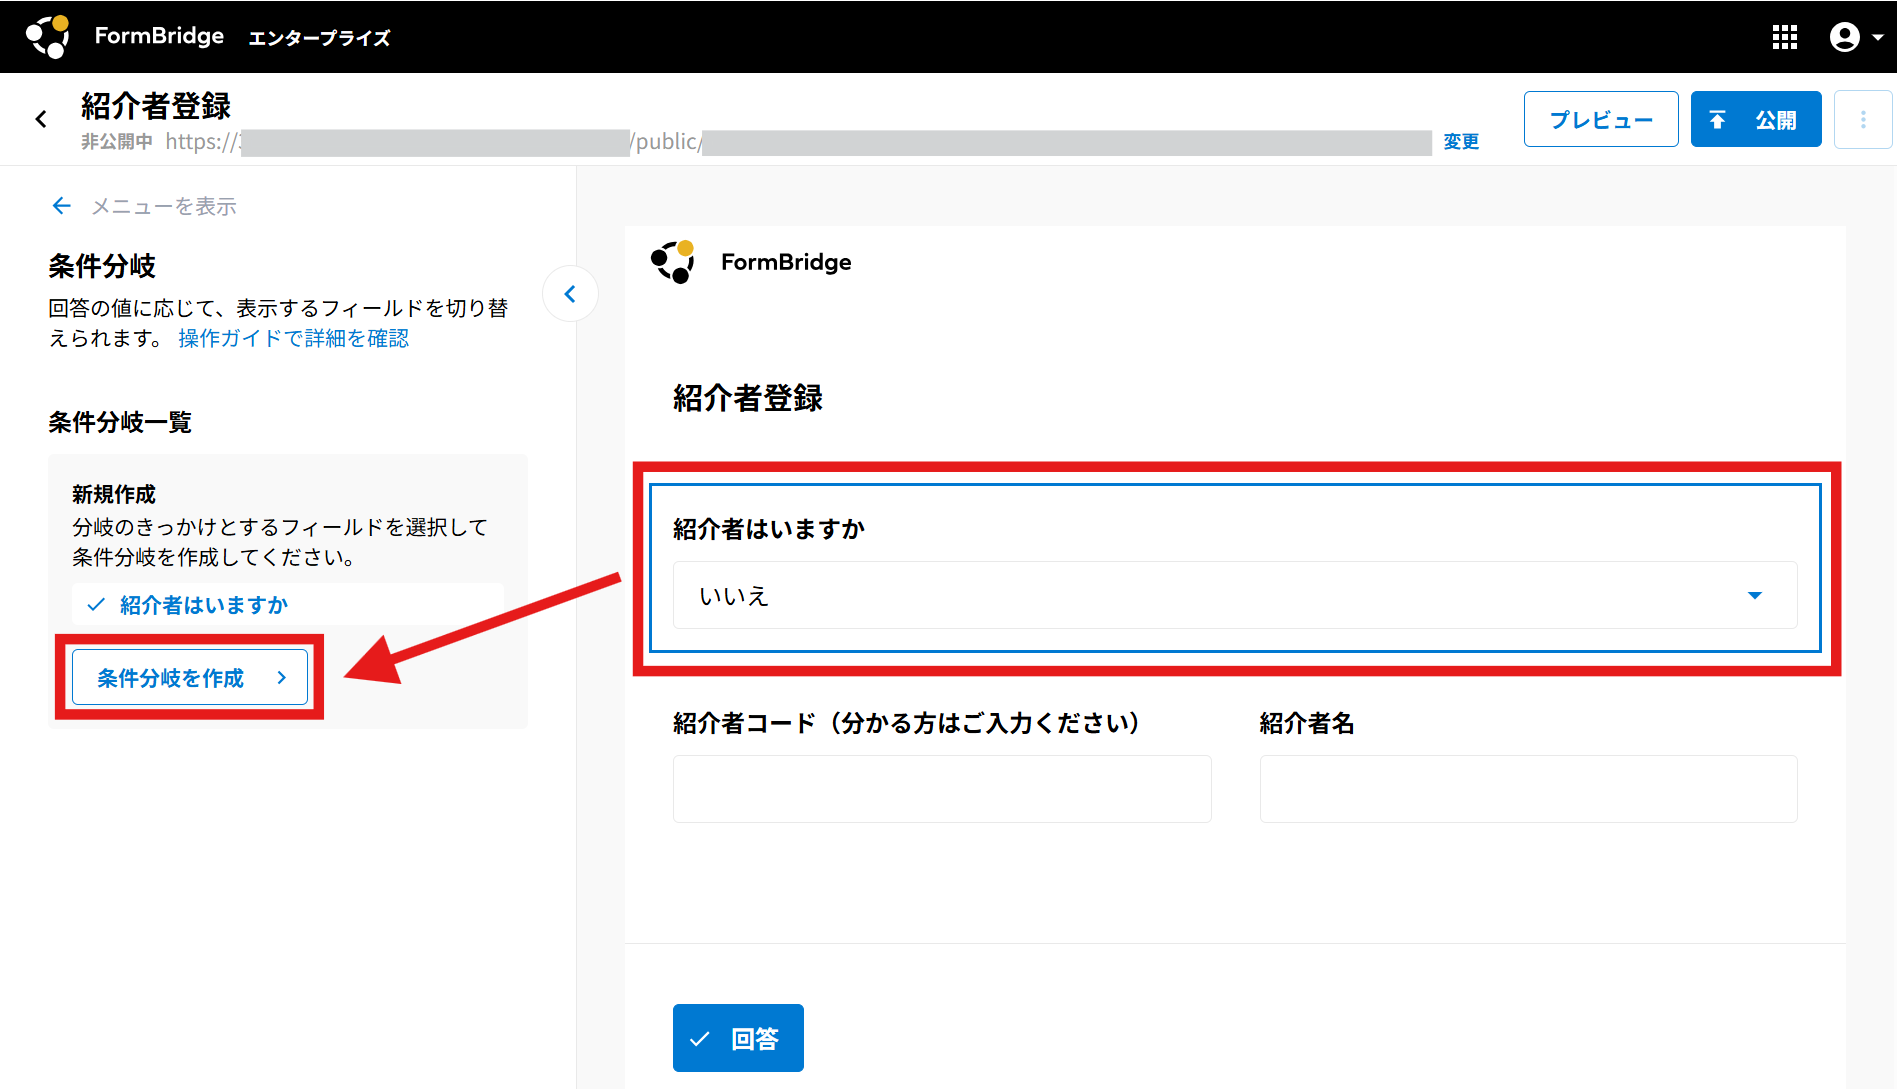The image size is (1897, 1089).
Task: Click the 変更 link next to the URL
Action: point(1460,142)
